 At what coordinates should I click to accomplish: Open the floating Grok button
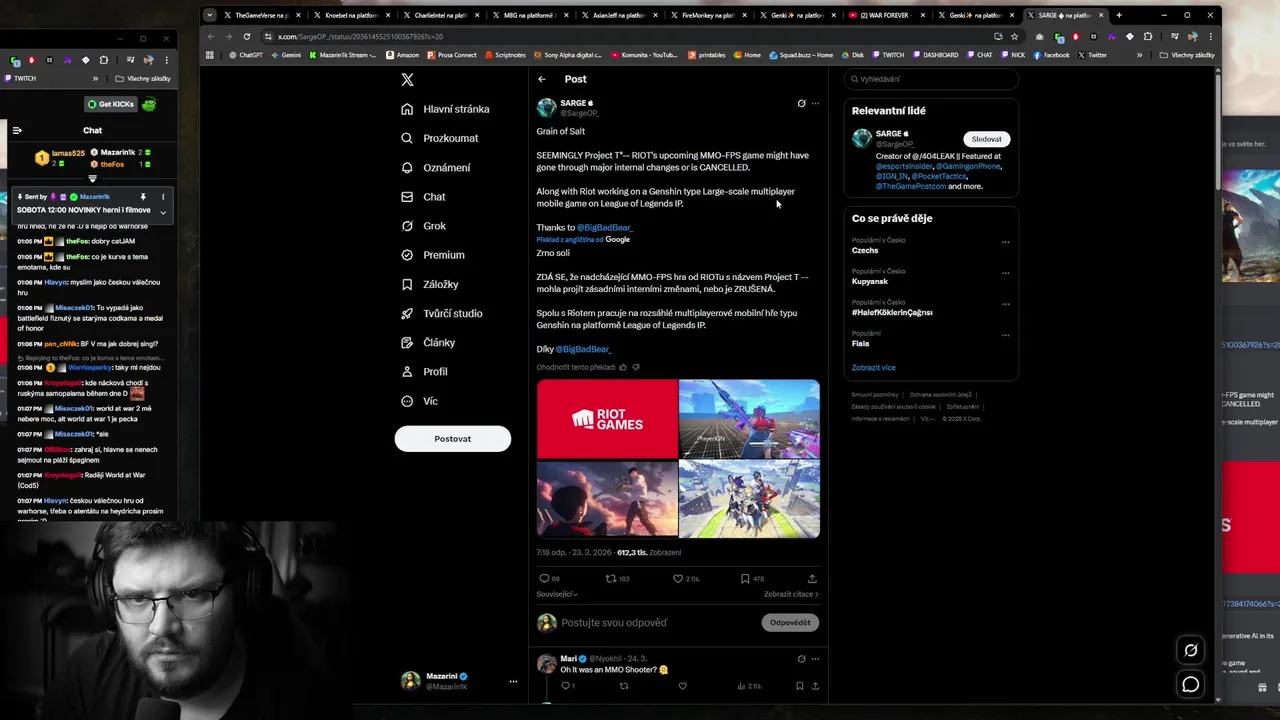click(1191, 651)
